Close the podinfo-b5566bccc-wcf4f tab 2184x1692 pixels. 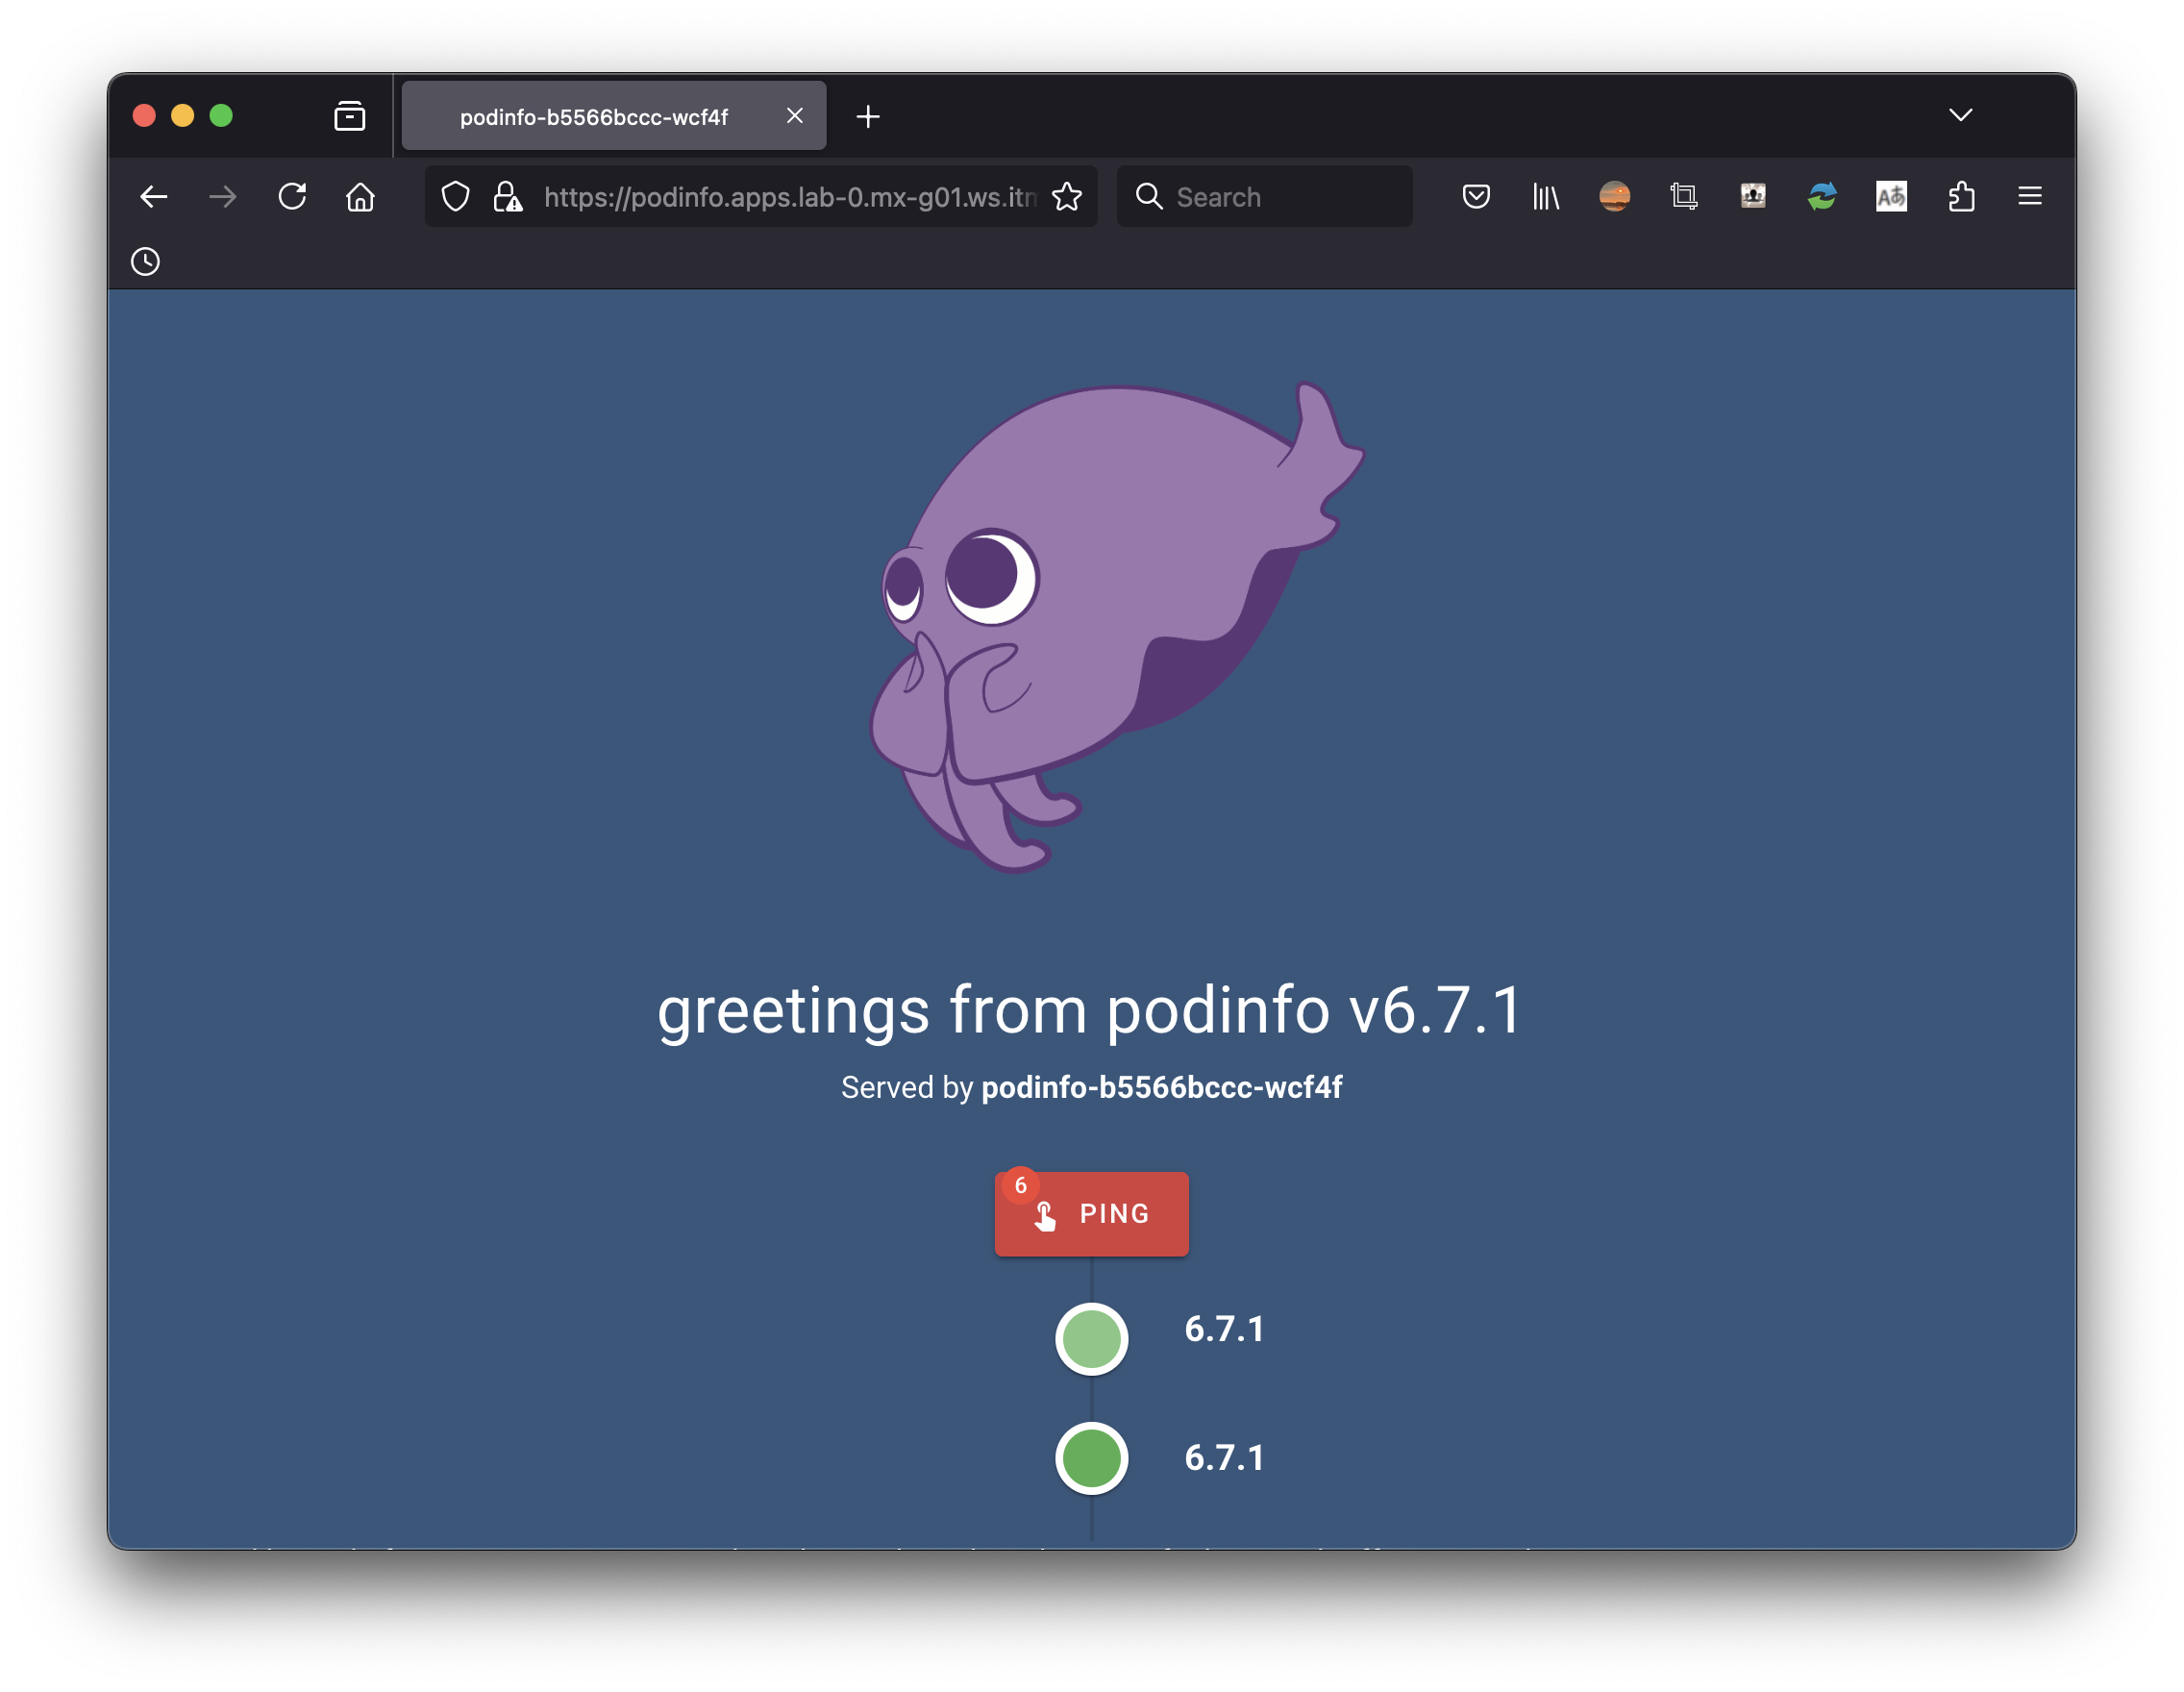(x=795, y=116)
